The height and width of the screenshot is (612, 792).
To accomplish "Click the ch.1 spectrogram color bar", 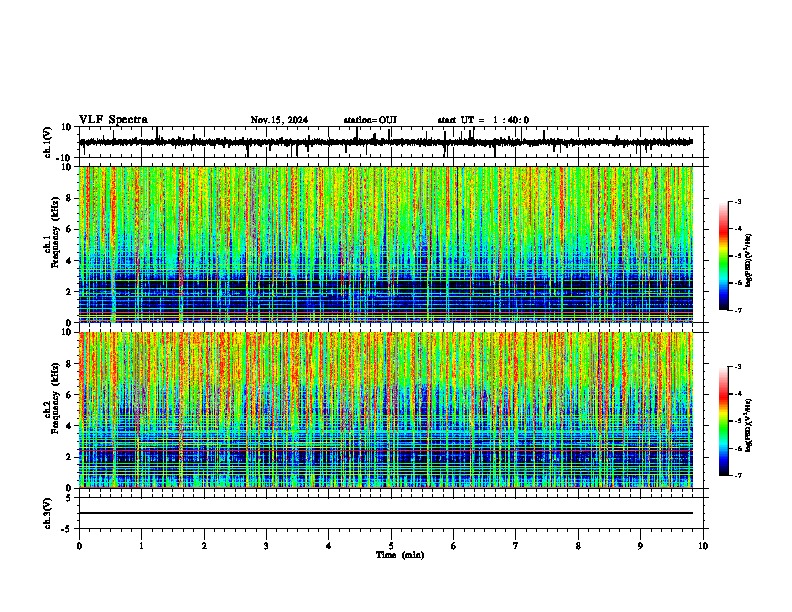I will click(x=724, y=256).
